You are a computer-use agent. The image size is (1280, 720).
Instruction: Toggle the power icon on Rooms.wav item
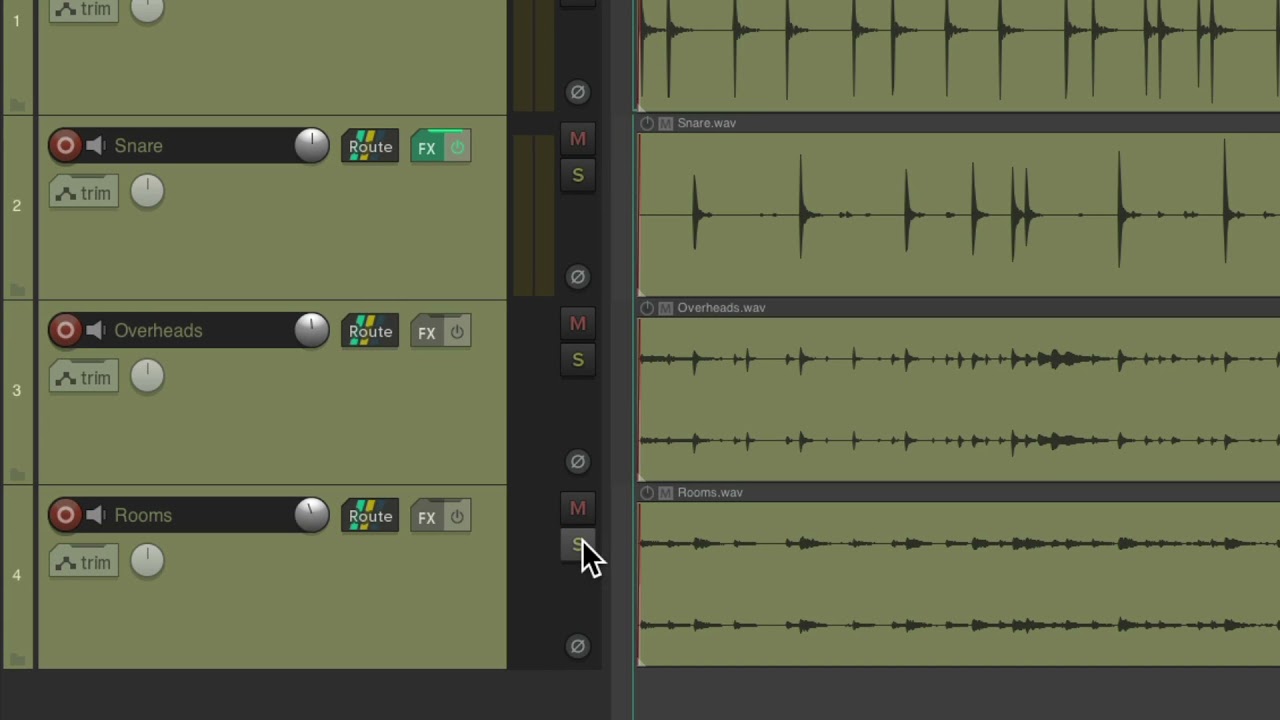647,493
